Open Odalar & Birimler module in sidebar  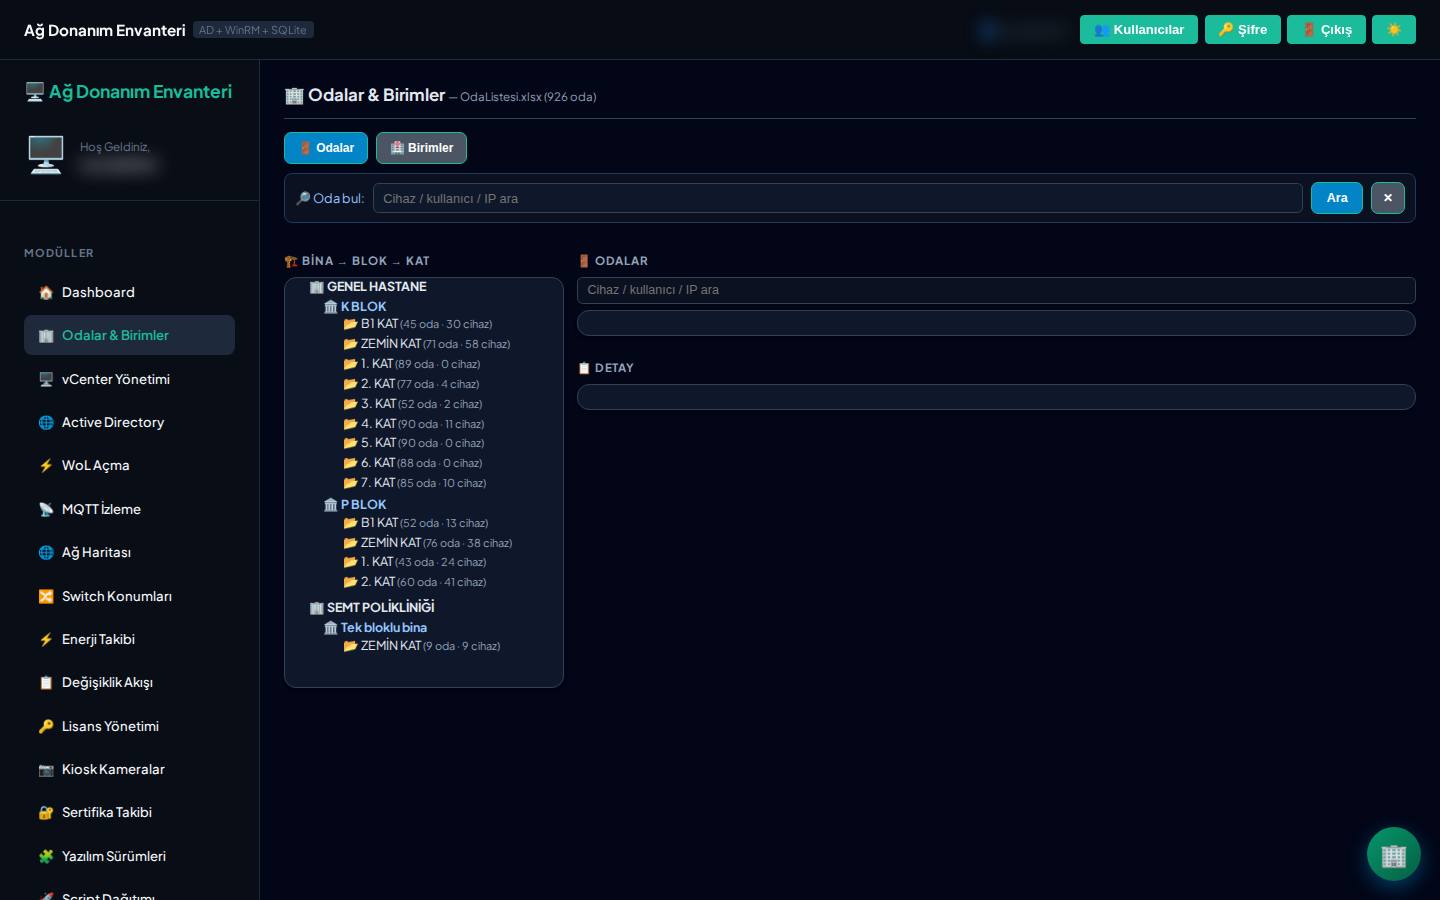coord(129,335)
